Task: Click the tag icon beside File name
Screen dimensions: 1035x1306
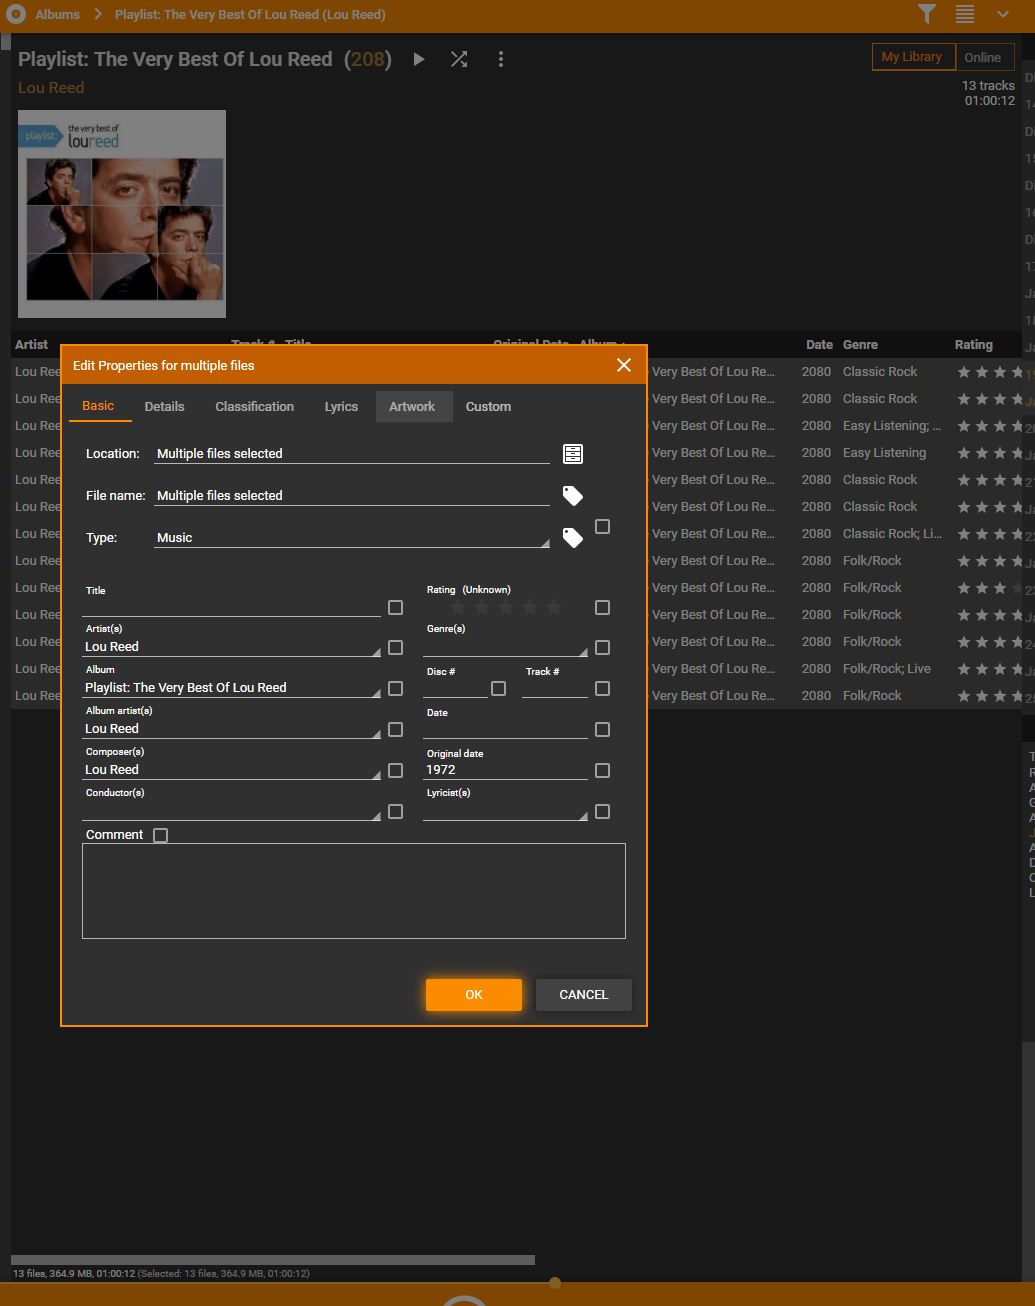Action: pyautogui.click(x=573, y=496)
